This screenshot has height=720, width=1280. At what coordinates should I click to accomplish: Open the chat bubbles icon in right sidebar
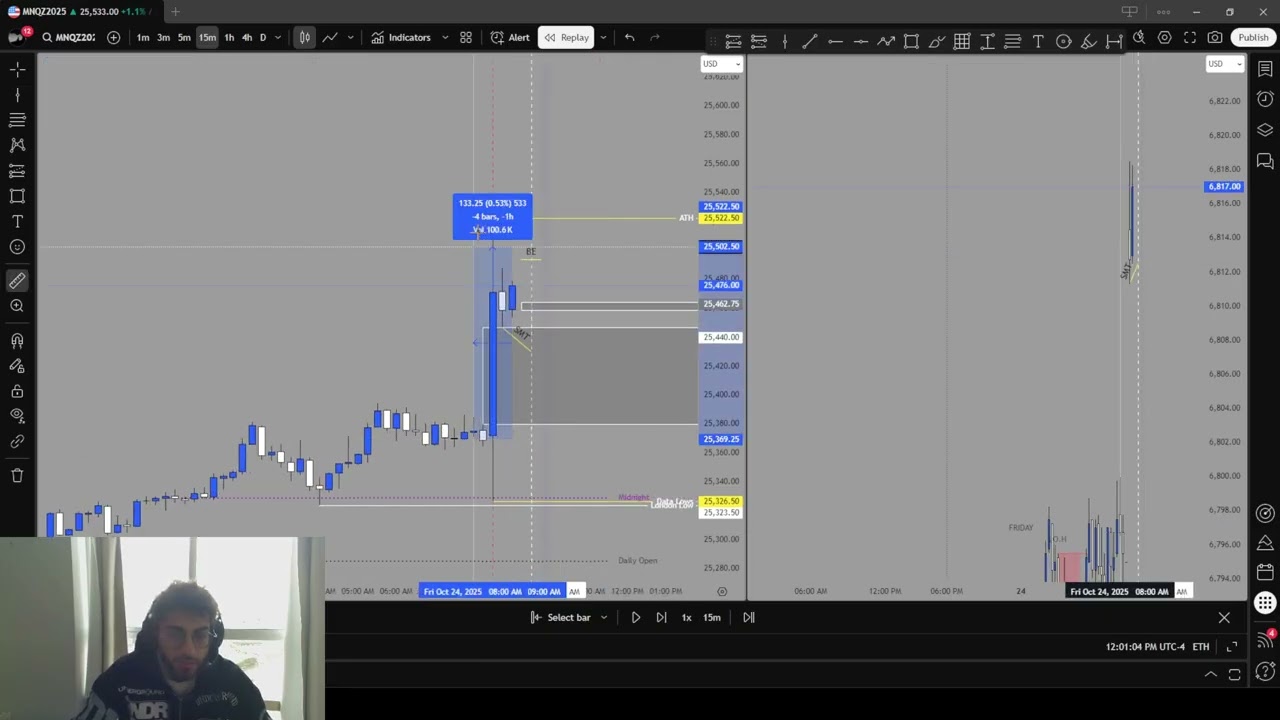coord(1265,160)
